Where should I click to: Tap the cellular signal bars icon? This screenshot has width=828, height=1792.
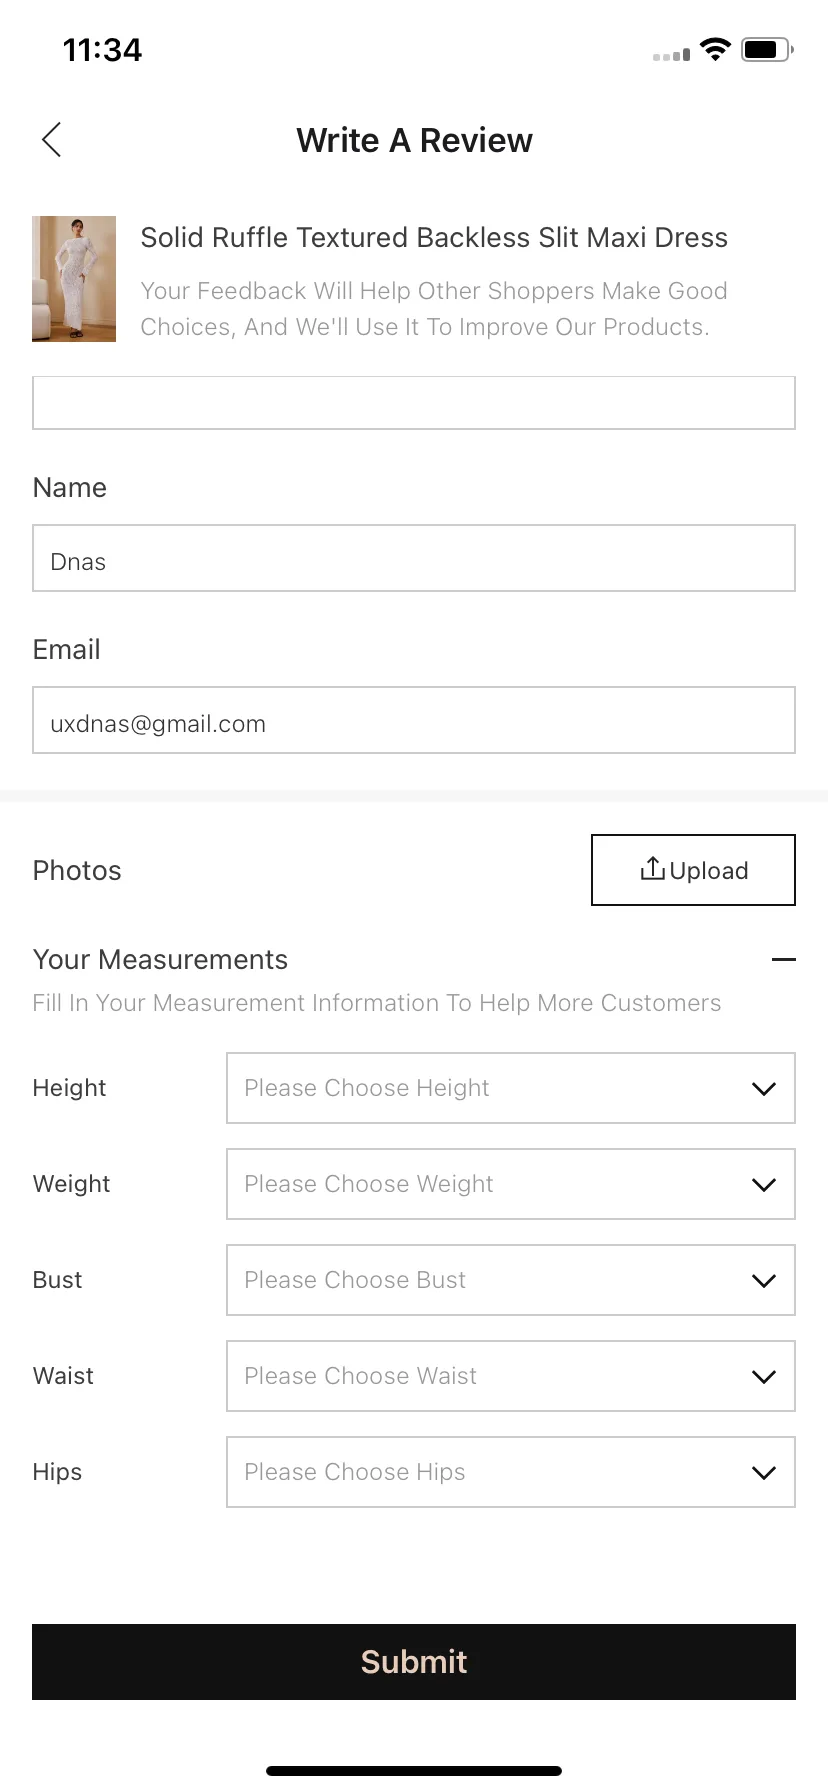click(671, 55)
